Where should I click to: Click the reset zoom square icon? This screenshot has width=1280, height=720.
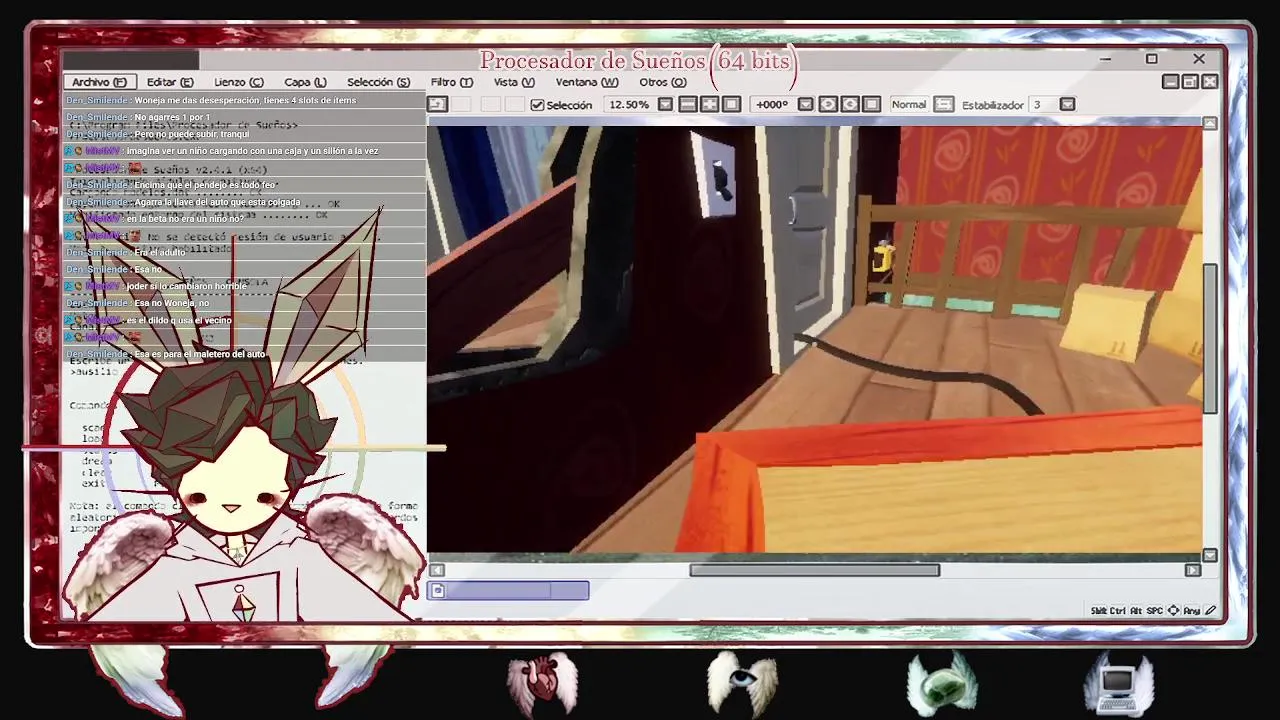pyautogui.click(x=731, y=104)
